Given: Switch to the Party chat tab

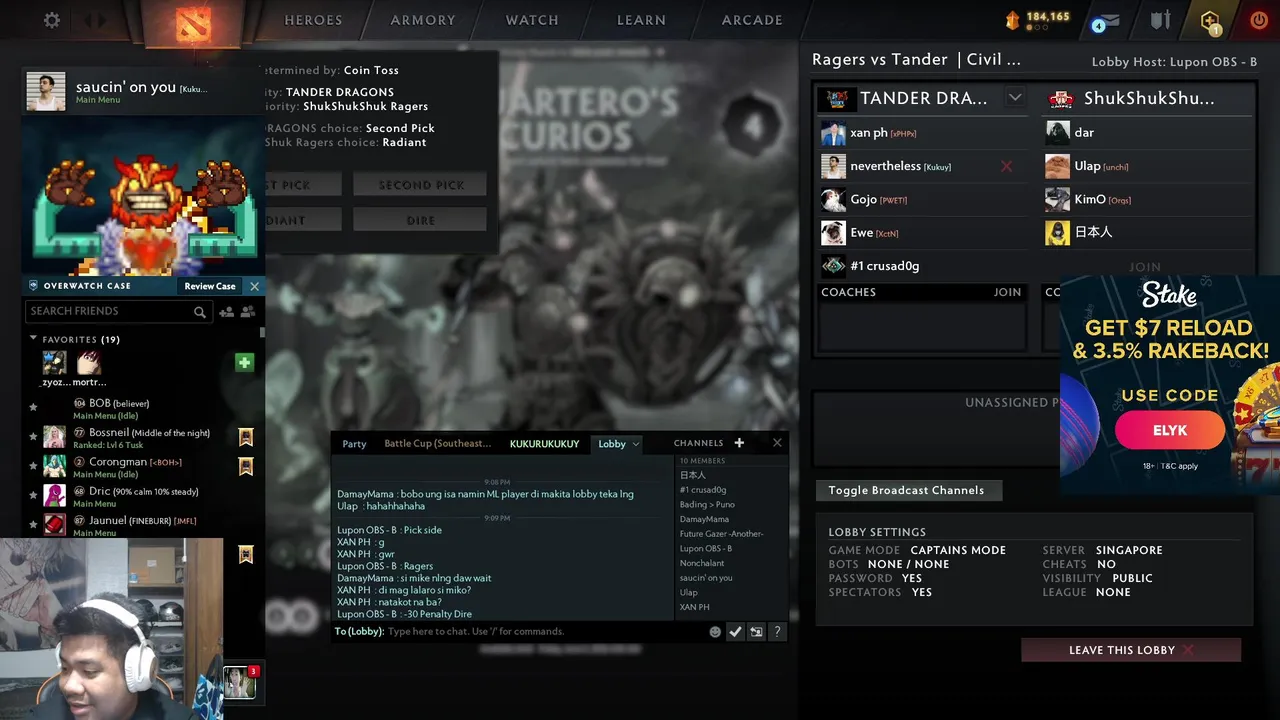Looking at the screenshot, I should pyautogui.click(x=354, y=444).
